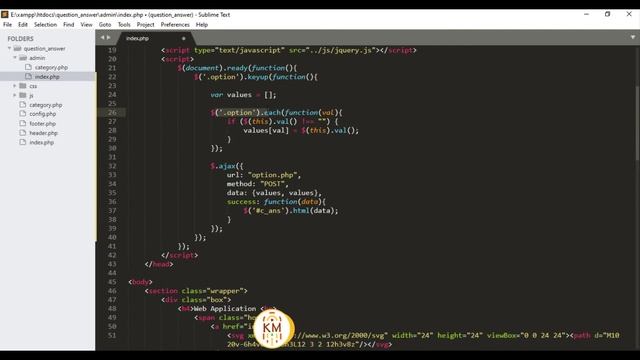The image size is (640, 360).
Task: Click the vertical scrollbar thumb in editor
Action: point(637,122)
